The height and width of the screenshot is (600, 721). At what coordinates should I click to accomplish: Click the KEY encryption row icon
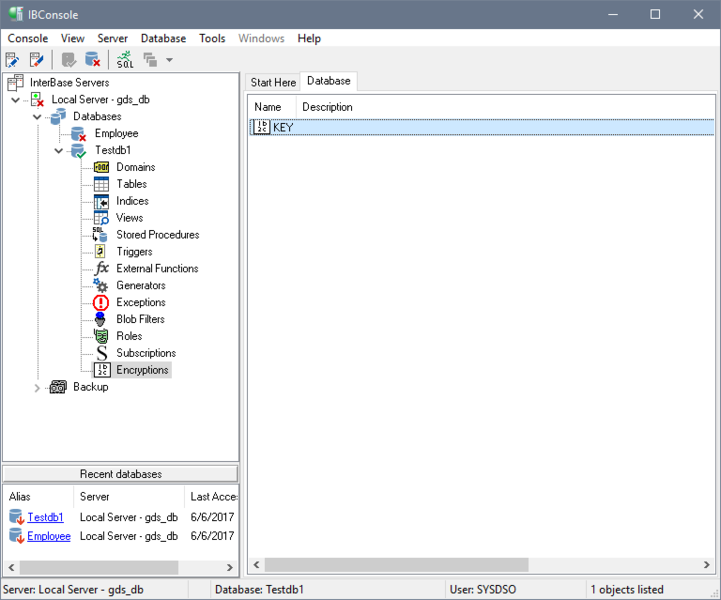(x=261, y=127)
